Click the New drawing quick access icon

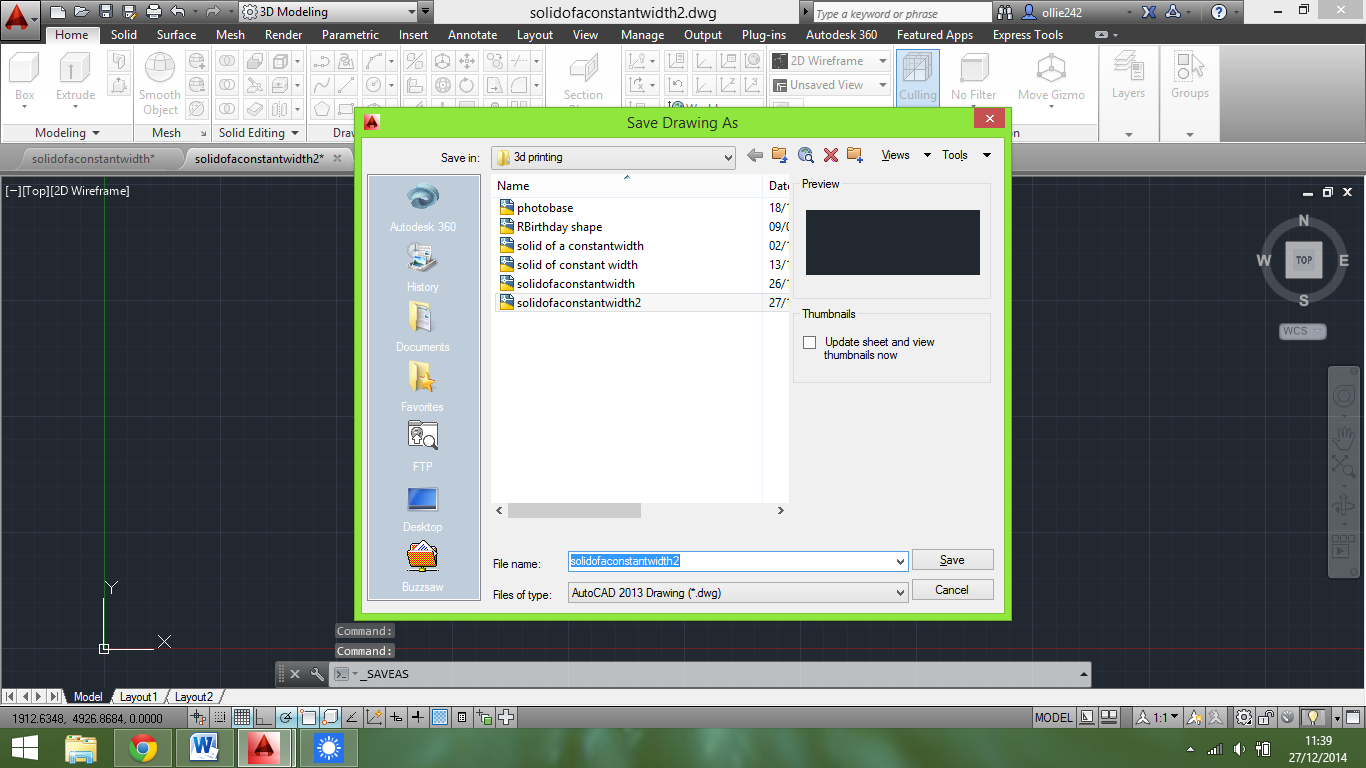point(58,12)
